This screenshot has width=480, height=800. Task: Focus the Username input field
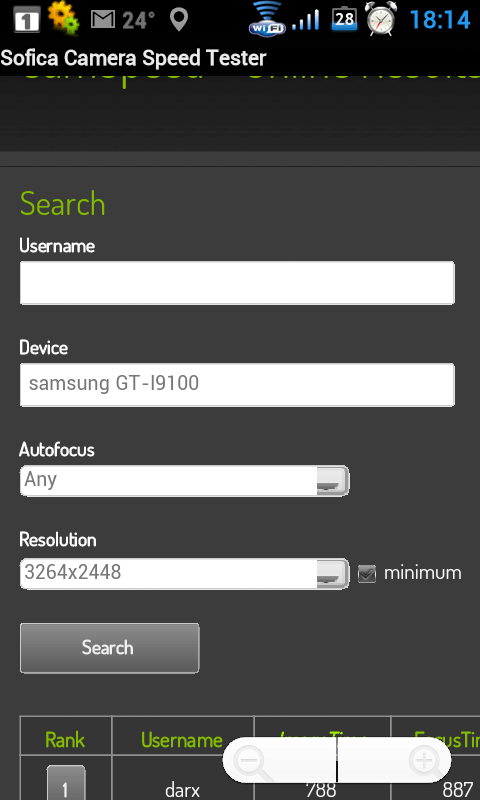tap(237, 283)
